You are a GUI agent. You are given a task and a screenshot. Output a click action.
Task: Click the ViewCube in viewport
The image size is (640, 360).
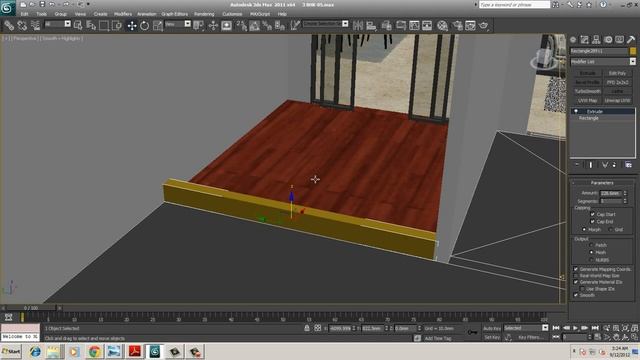(544, 58)
